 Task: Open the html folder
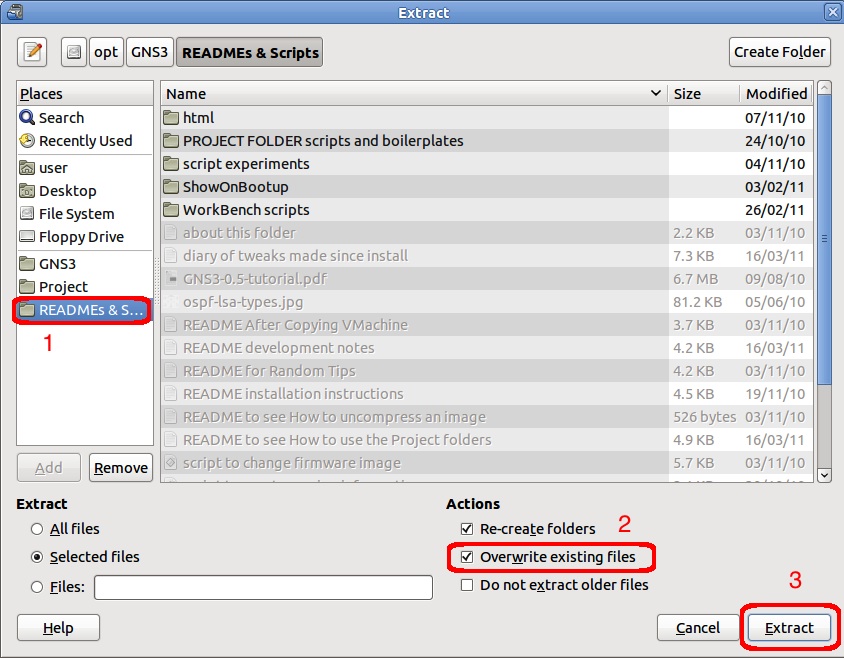[198, 118]
